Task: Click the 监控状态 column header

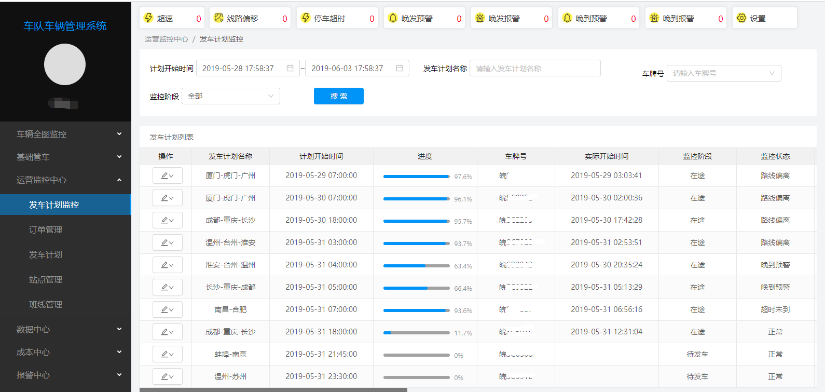Action: 775,156
